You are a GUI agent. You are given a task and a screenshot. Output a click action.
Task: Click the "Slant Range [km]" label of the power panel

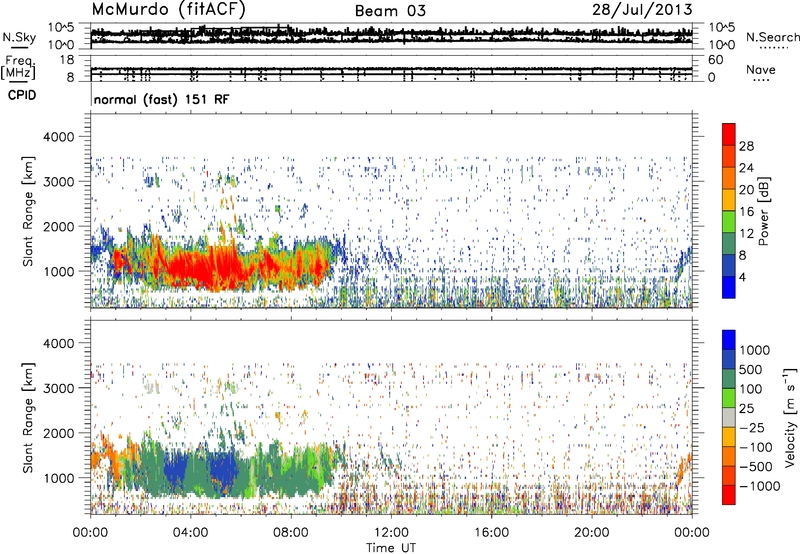click(x=28, y=211)
